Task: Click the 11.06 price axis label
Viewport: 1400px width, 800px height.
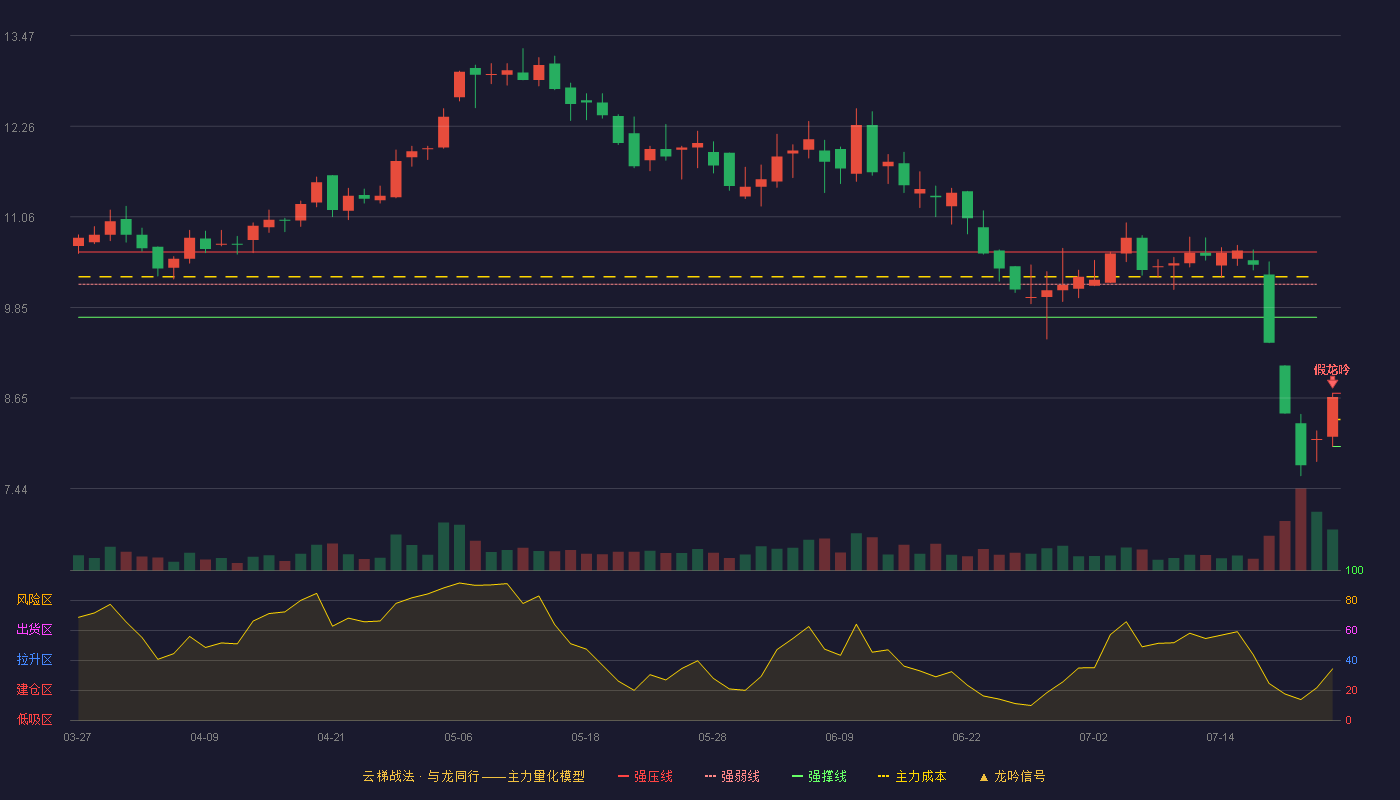Action: pyautogui.click(x=19, y=218)
